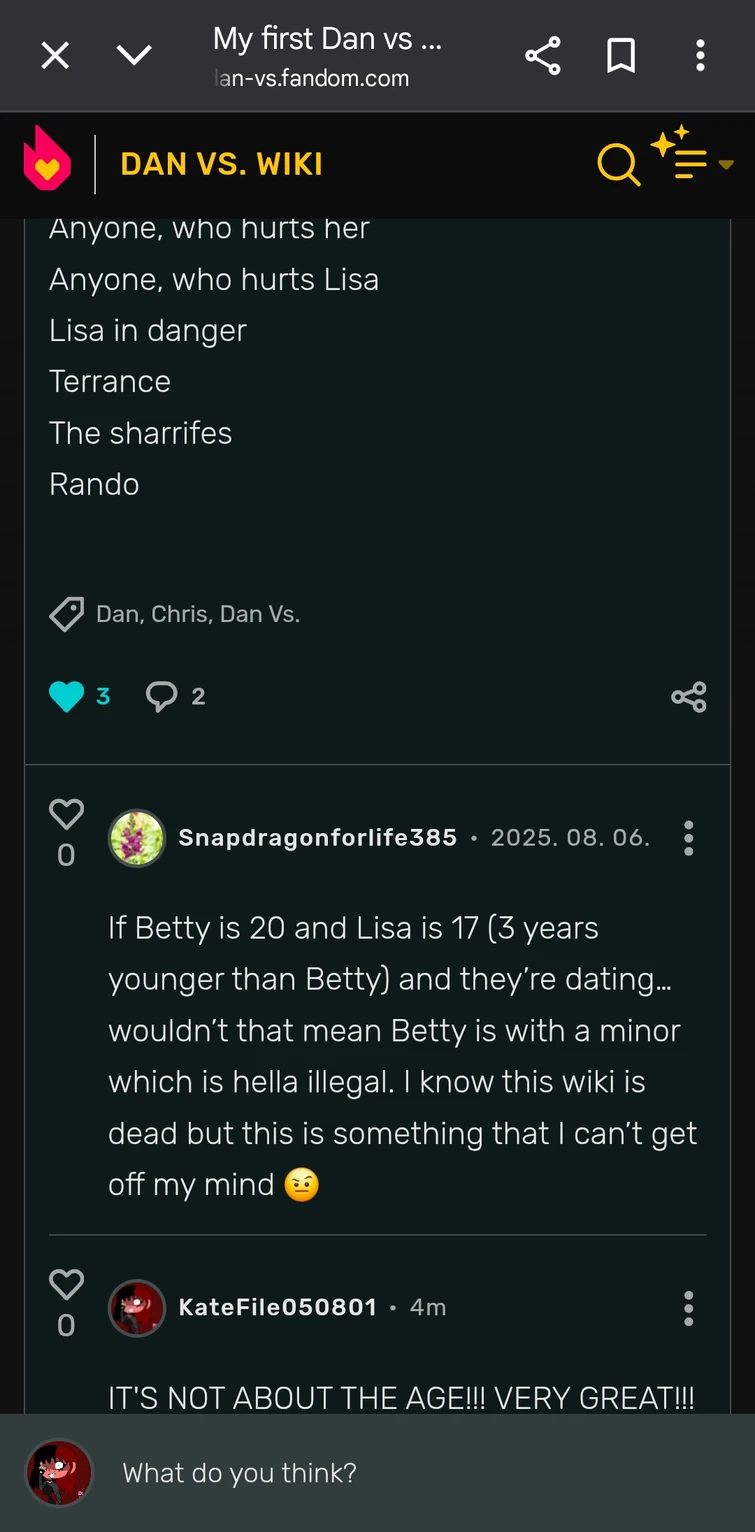Open options for Snapdragonforlife385's comment
The image size is (755, 1532).
pos(688,838)
